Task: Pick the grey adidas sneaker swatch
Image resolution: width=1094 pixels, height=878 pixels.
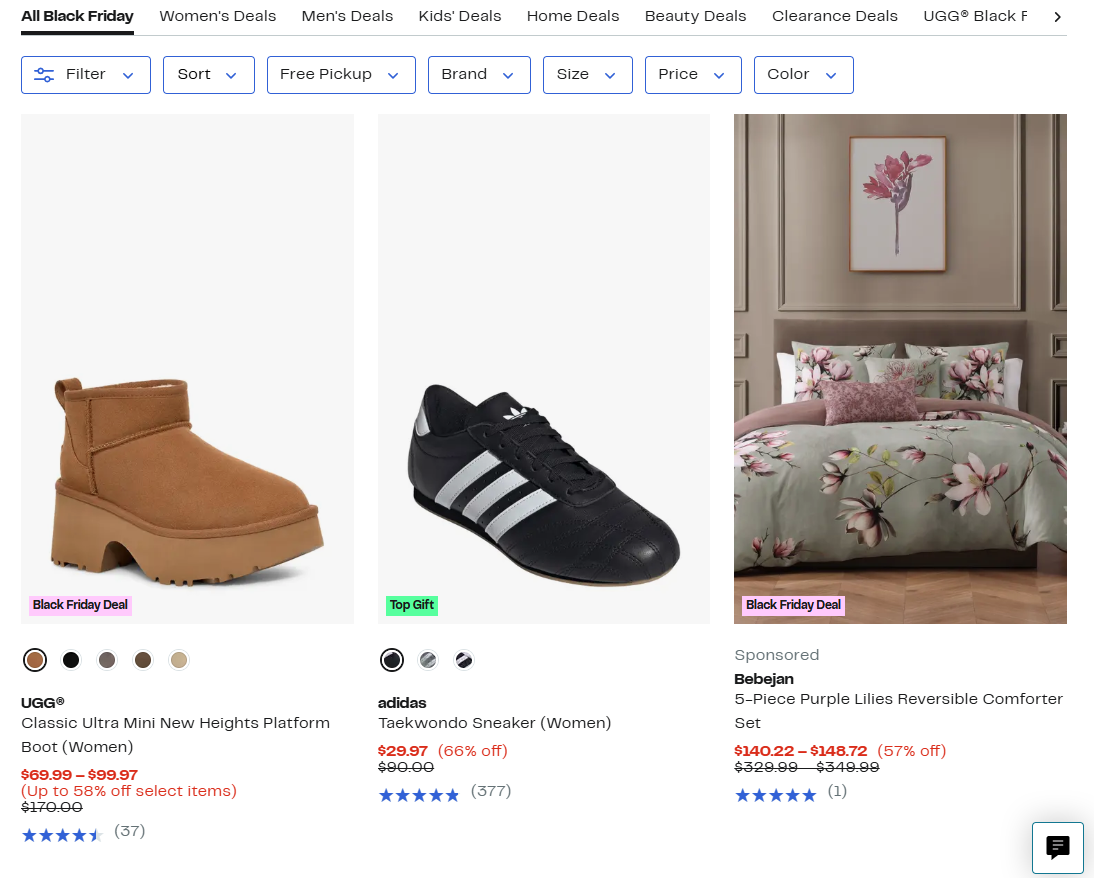Action: [x=428, y=660]
